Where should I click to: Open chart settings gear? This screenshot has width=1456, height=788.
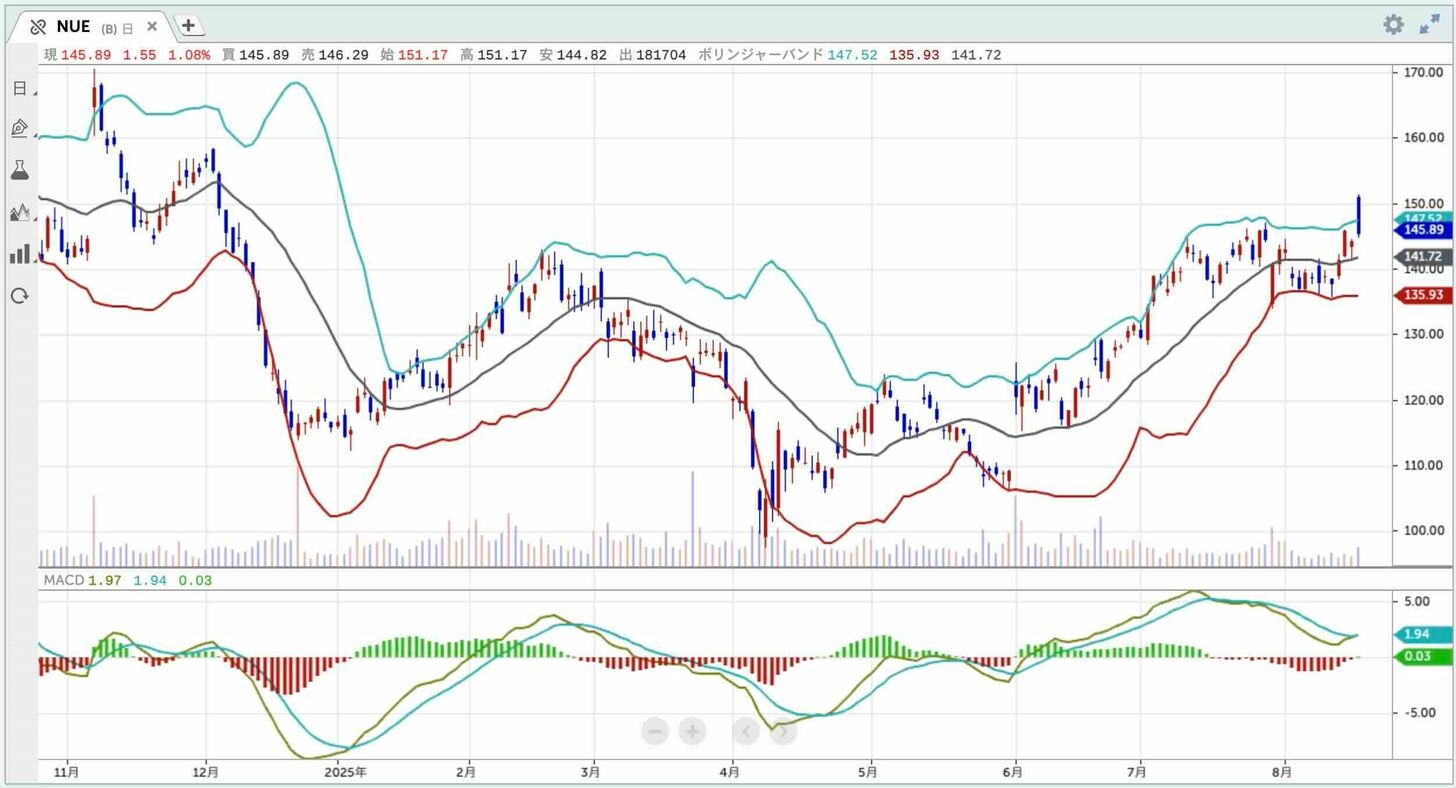[x=1393, y=25]
